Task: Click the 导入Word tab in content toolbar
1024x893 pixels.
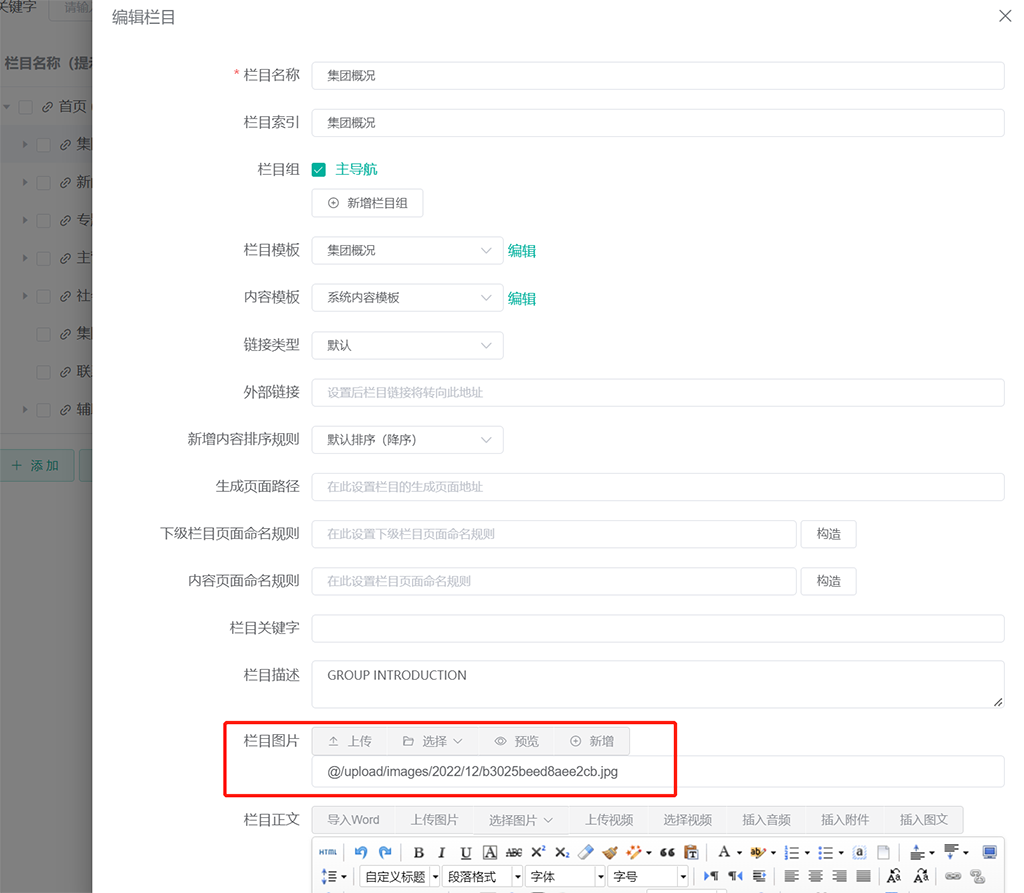Action: (353, 820)
